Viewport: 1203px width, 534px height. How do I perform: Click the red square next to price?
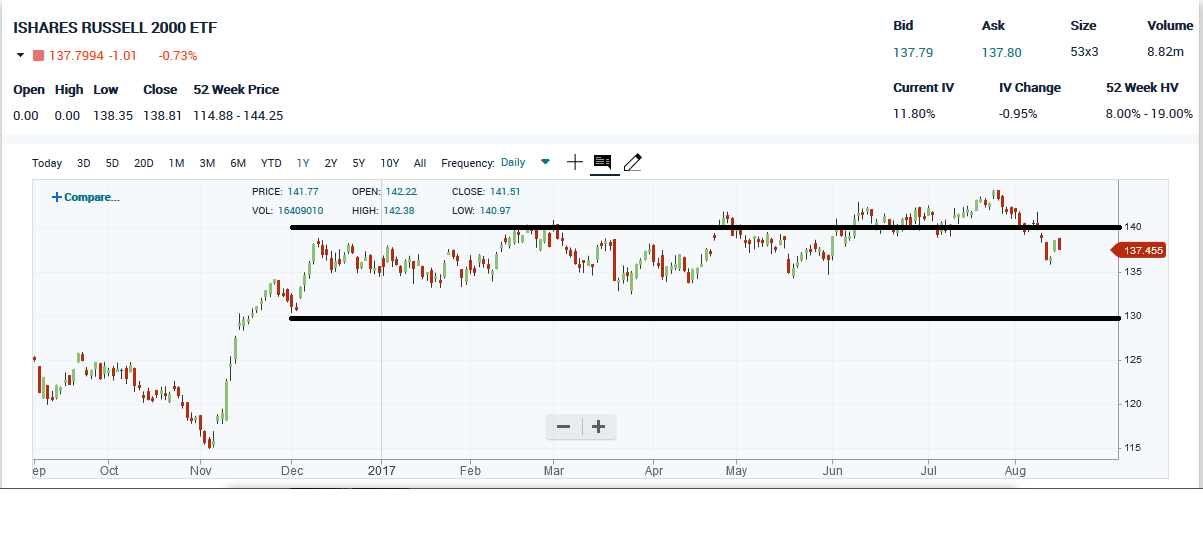click(x=39, y=56)
